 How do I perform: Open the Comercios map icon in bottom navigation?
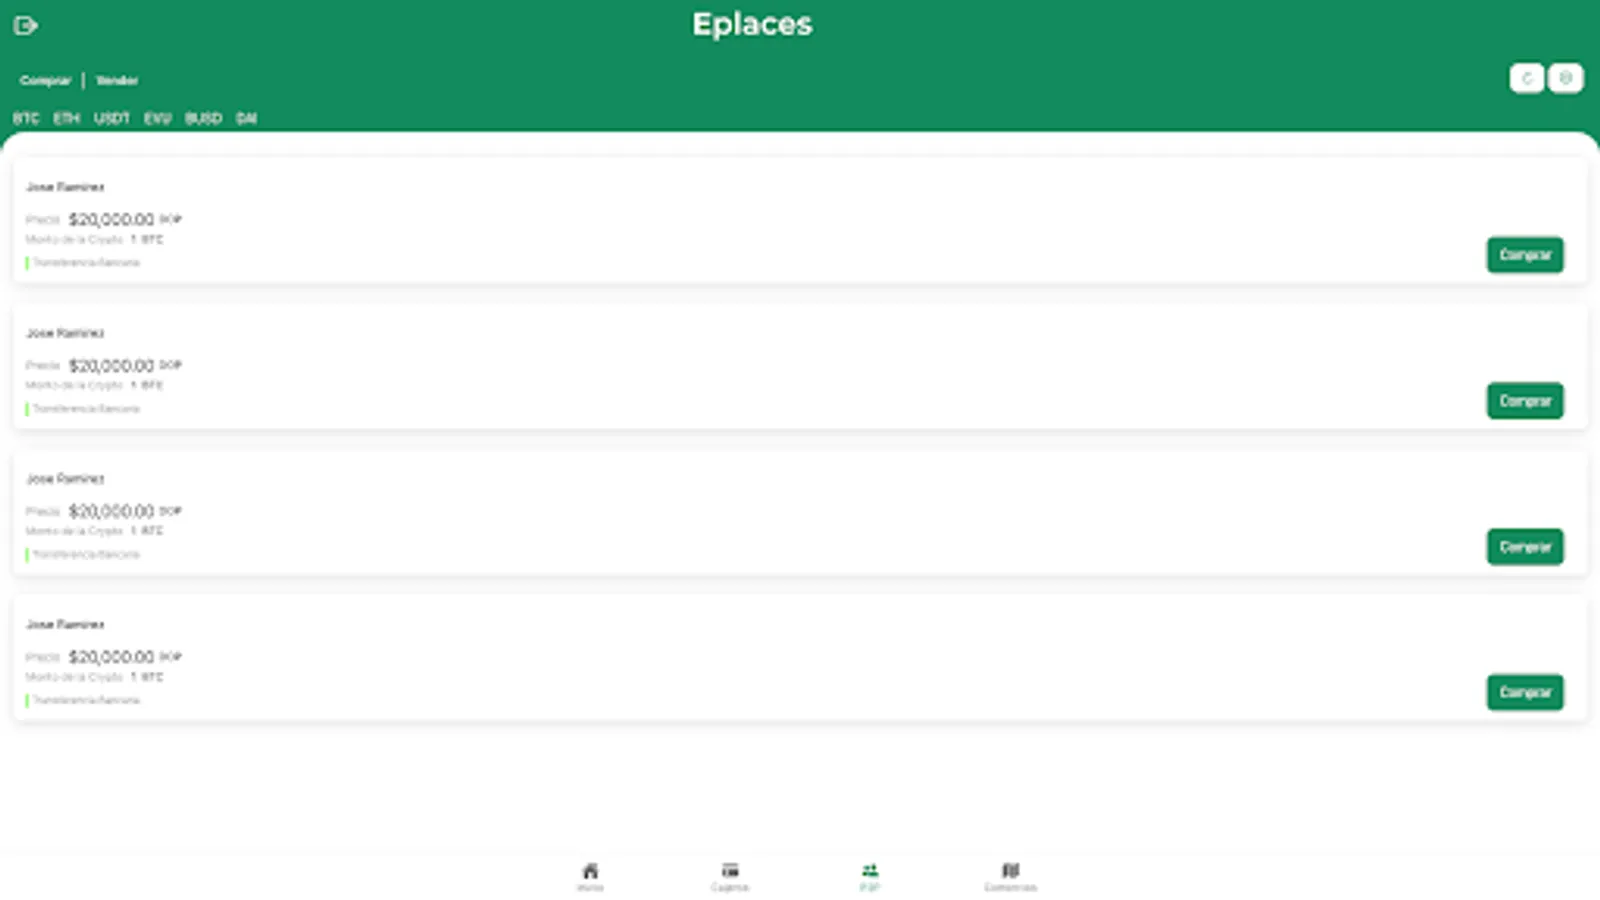pos(1010,871)
